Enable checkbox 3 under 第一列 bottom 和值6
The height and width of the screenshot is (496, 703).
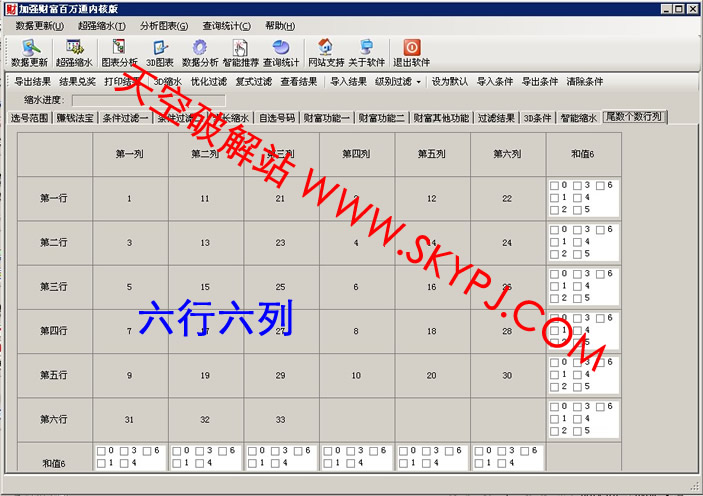pyautogui.click(x=123, y=452)
